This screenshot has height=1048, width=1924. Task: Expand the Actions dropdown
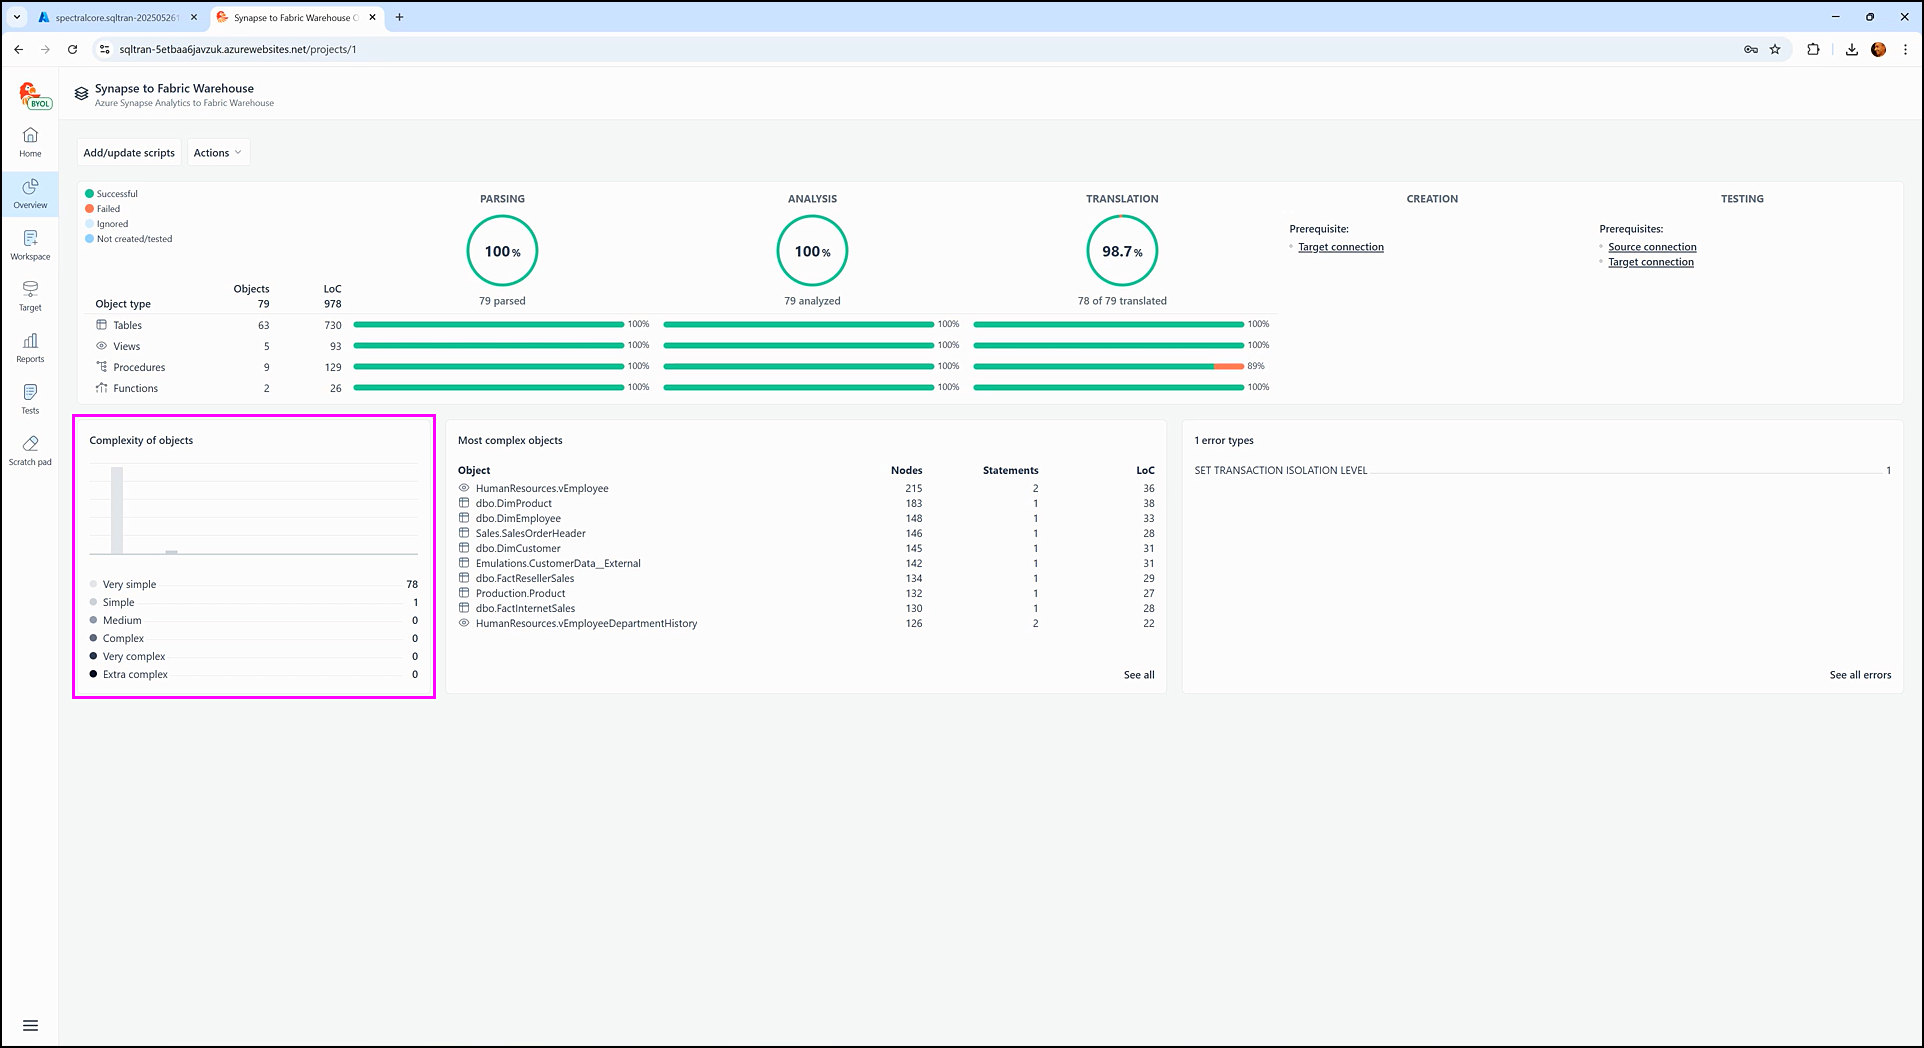point(217,153)
